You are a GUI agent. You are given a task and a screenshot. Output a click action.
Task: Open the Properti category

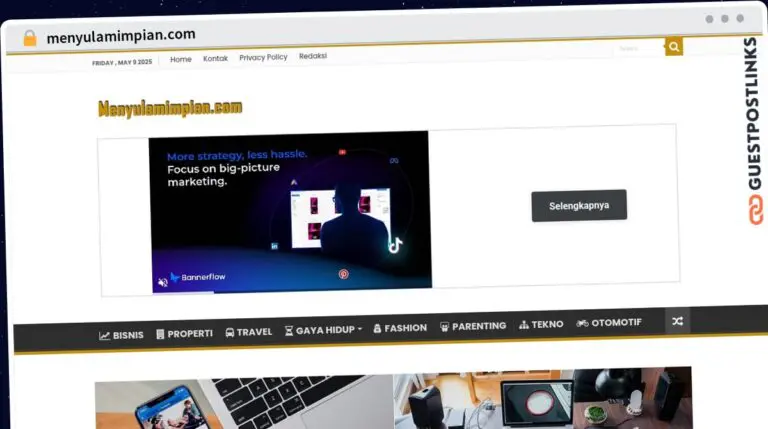click(x=185, y=334)
